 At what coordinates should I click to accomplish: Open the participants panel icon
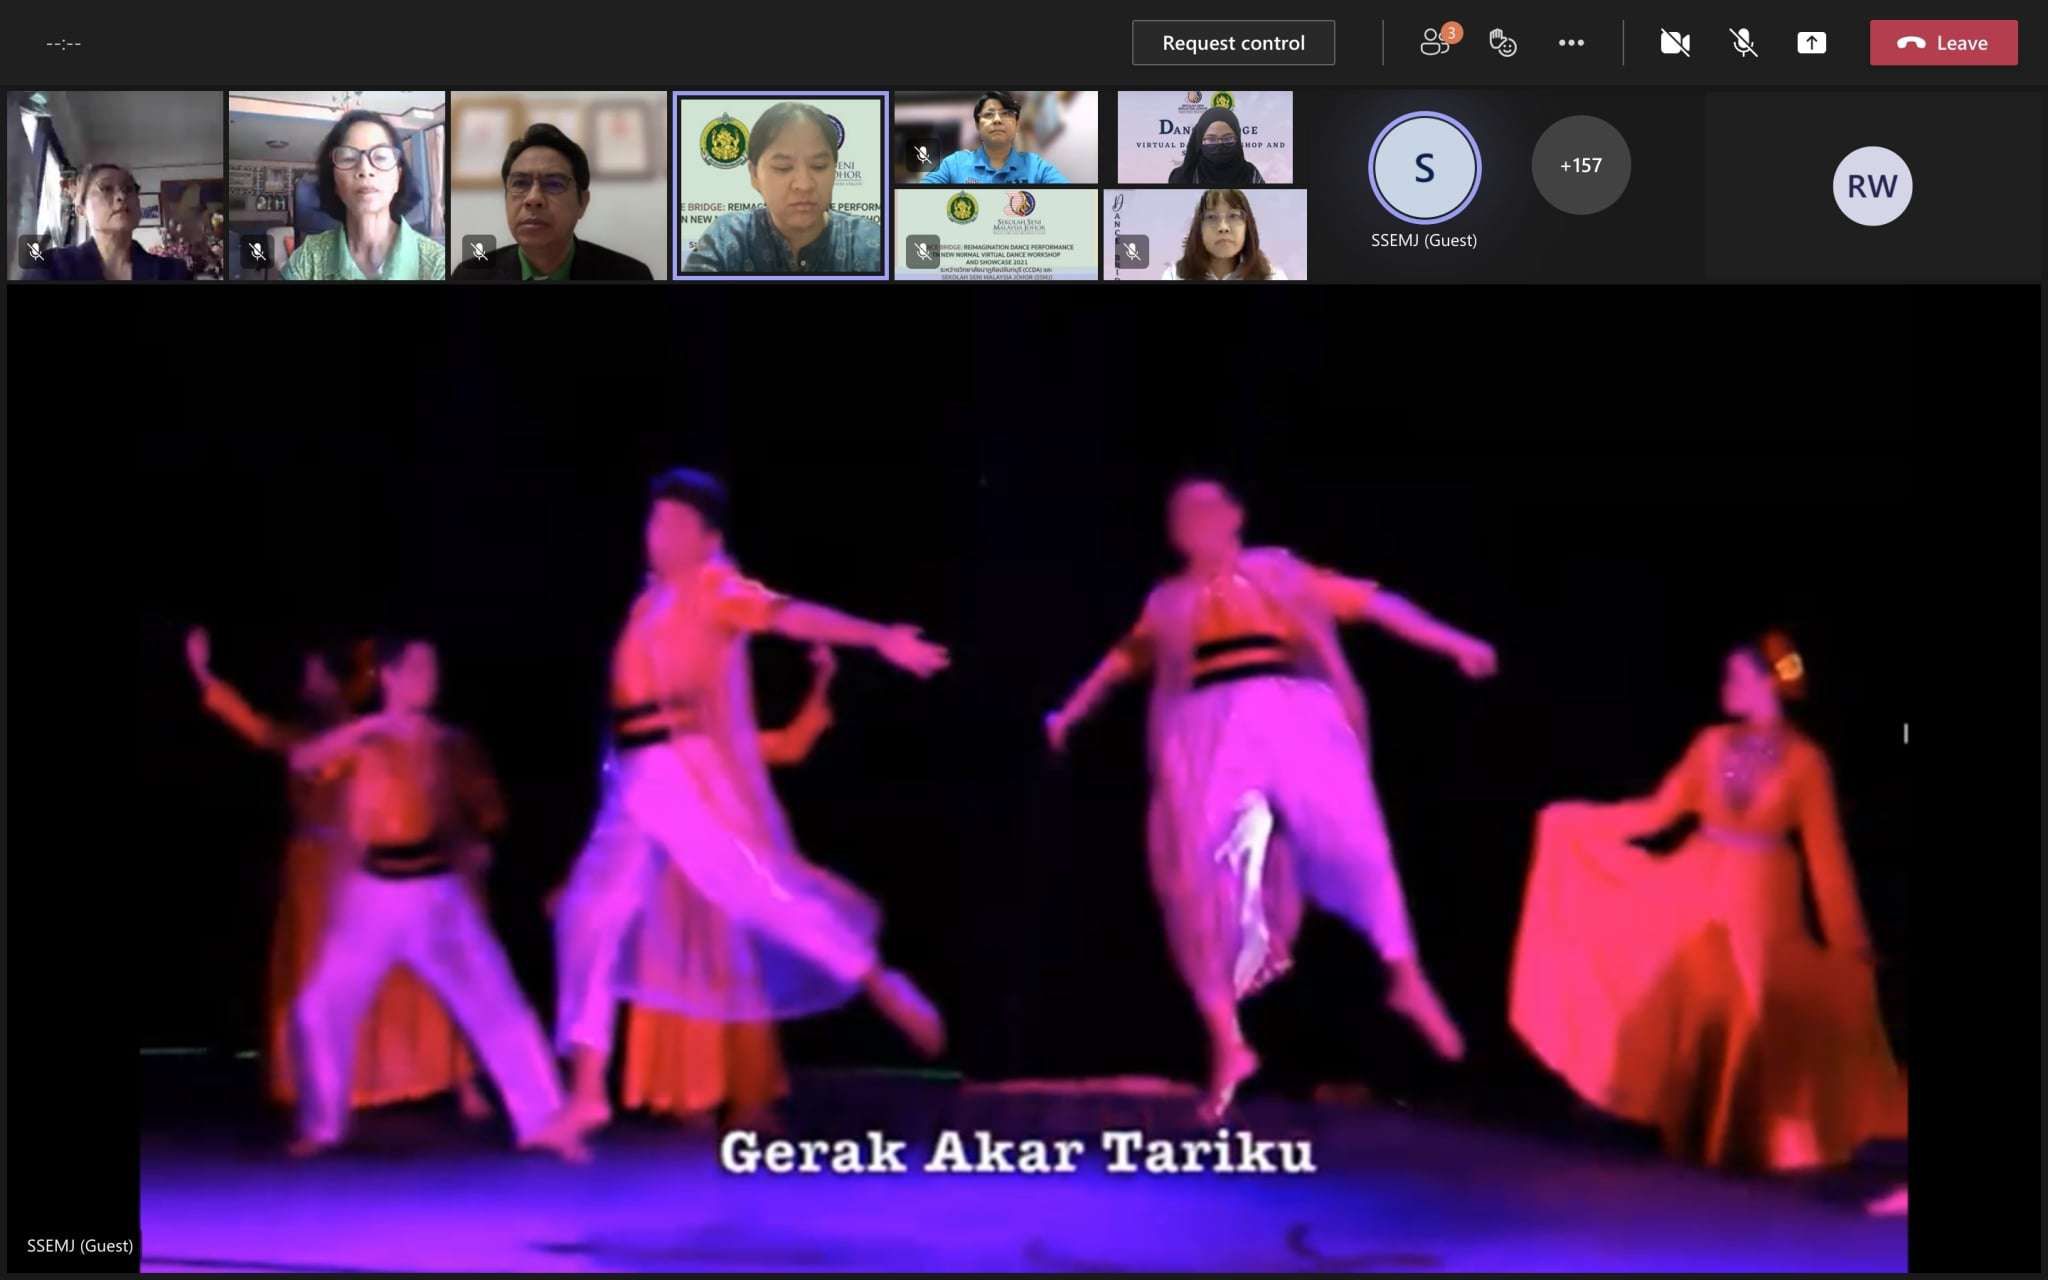coord(1437,43)
